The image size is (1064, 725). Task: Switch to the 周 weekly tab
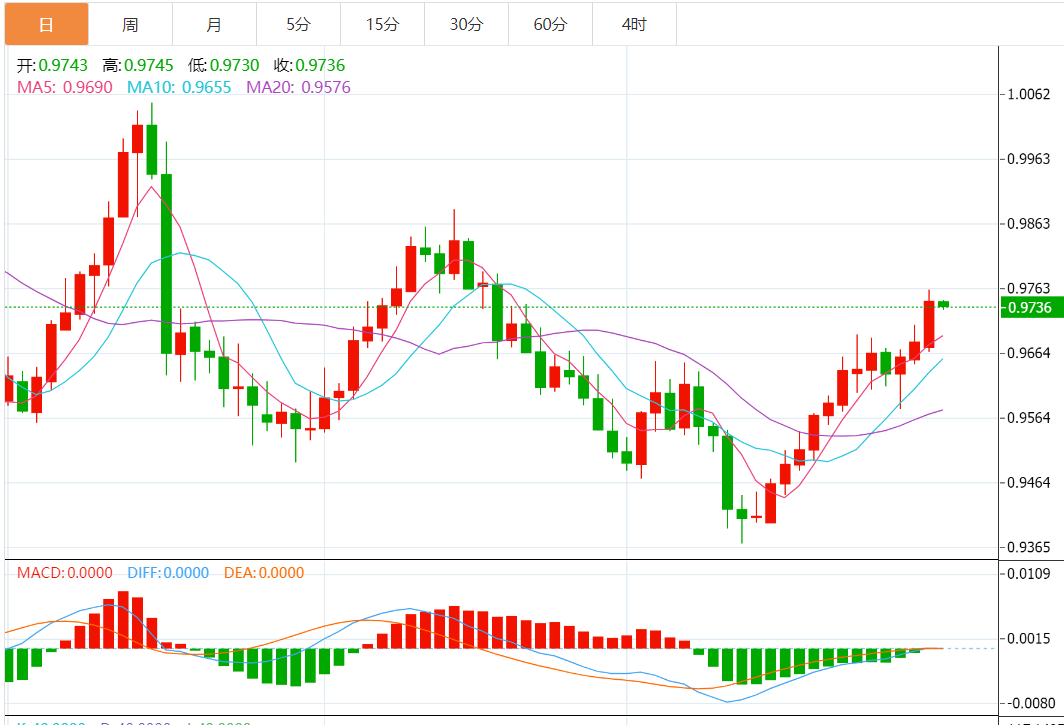(x=130, y=24)
